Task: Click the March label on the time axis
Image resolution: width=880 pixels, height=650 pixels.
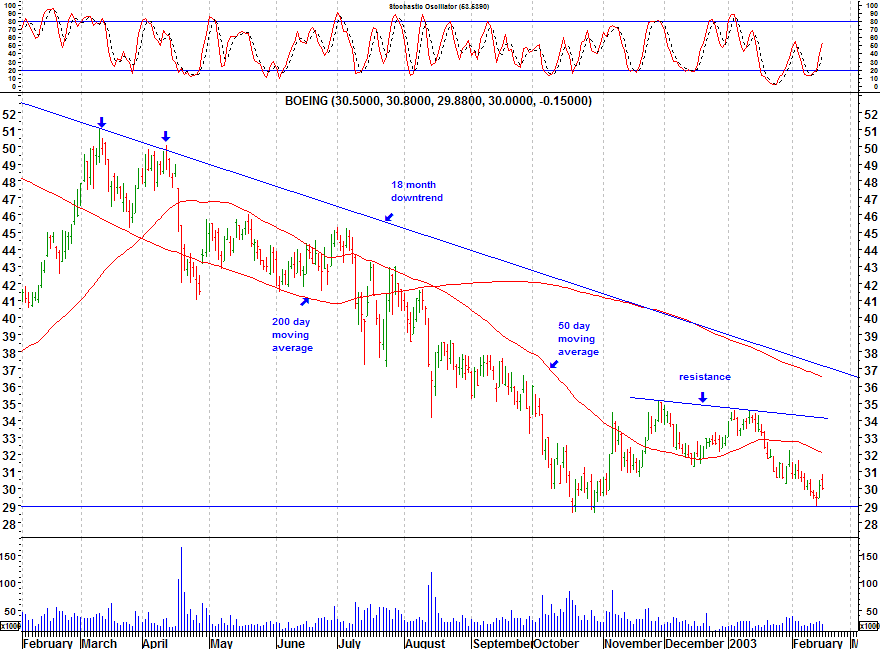Action: click(x=99, y=643)
